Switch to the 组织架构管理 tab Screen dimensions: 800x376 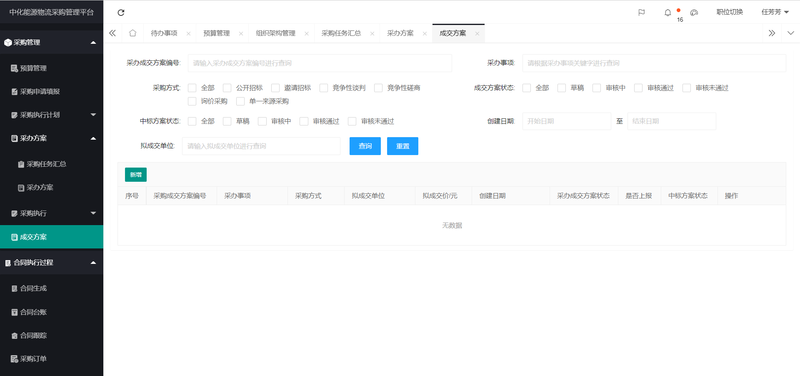coord(276,33)
